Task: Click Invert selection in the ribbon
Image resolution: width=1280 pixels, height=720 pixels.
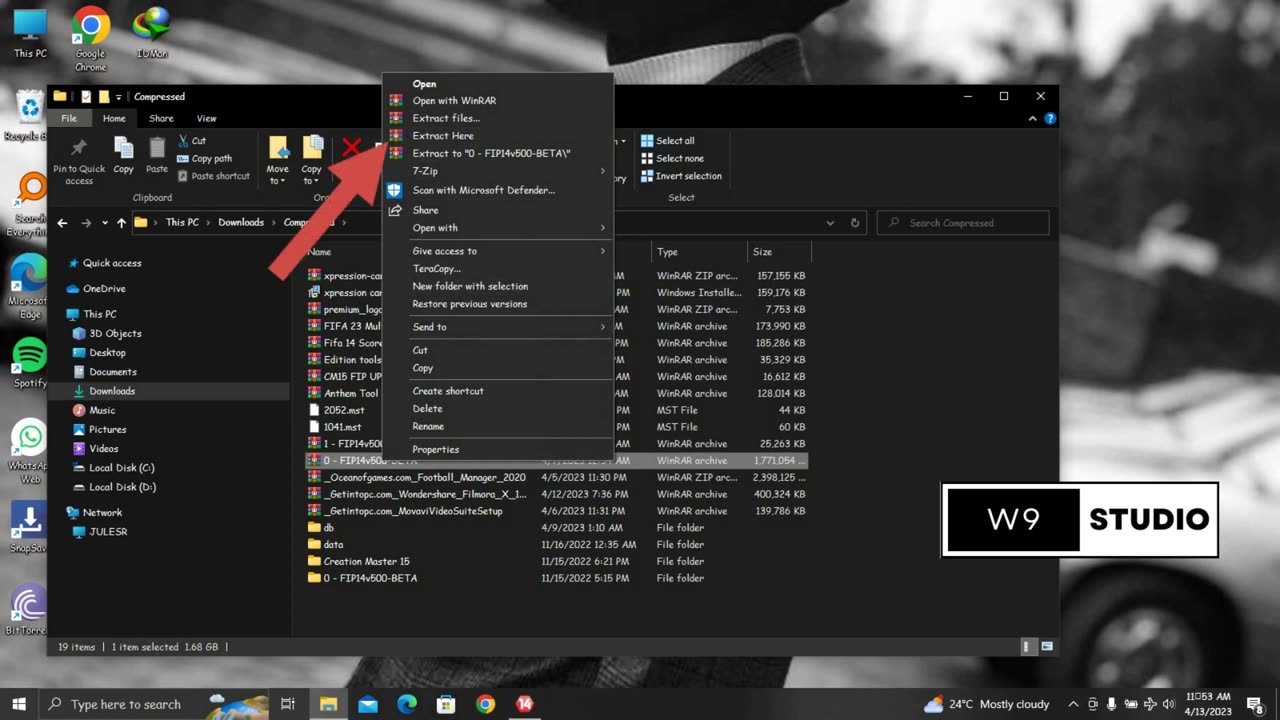Action: click(681, 176)
